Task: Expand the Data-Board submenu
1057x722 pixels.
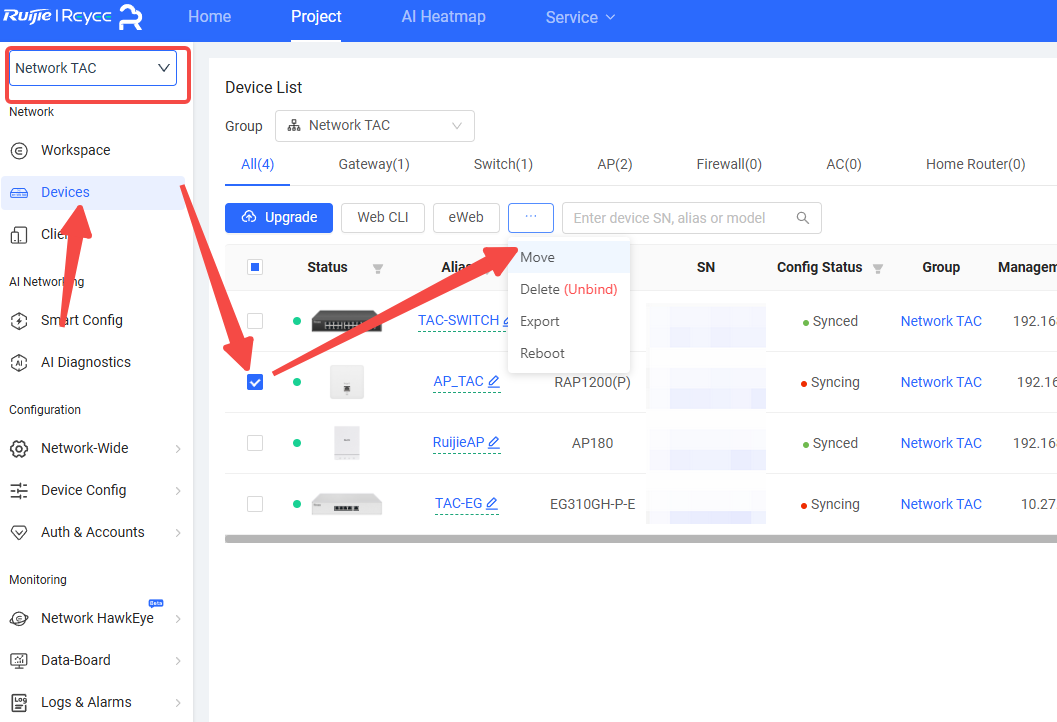Action: [x=178, y=661]
